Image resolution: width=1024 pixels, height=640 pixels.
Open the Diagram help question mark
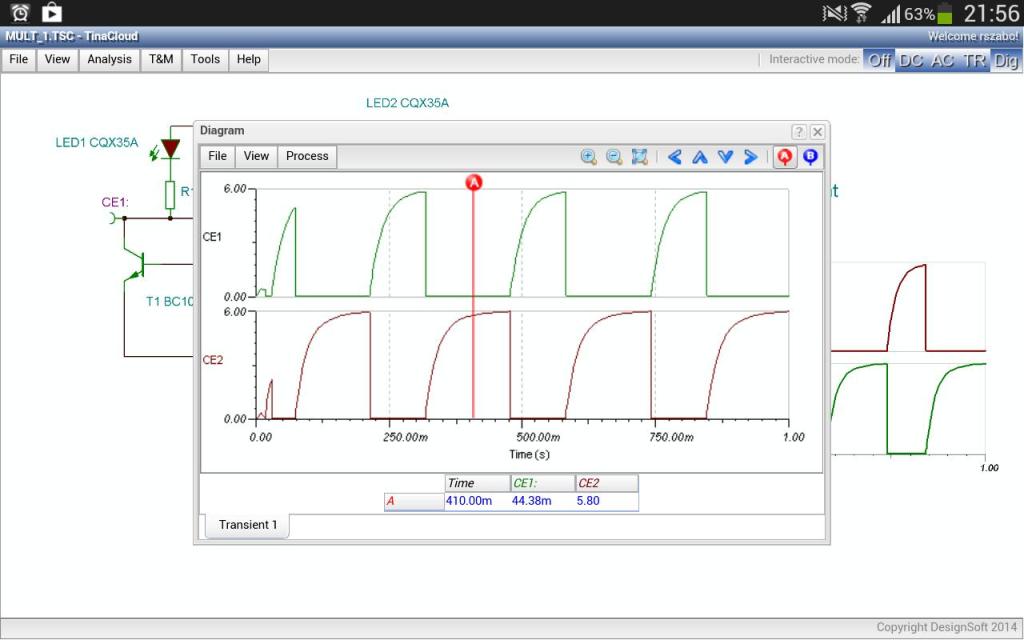[x=798, y=132]
